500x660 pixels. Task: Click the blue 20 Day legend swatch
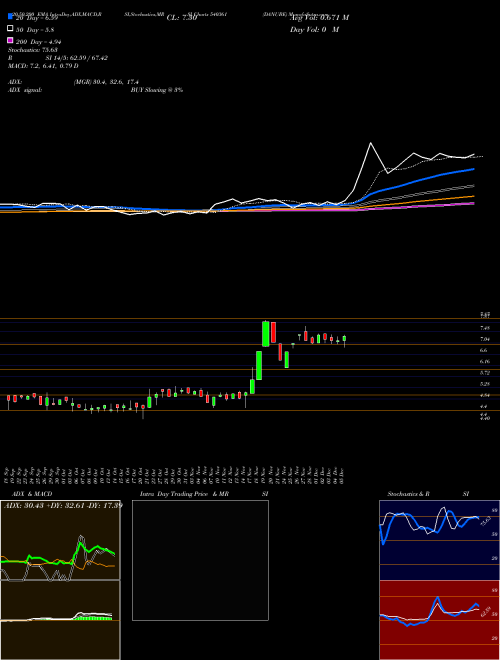[11, 16]
